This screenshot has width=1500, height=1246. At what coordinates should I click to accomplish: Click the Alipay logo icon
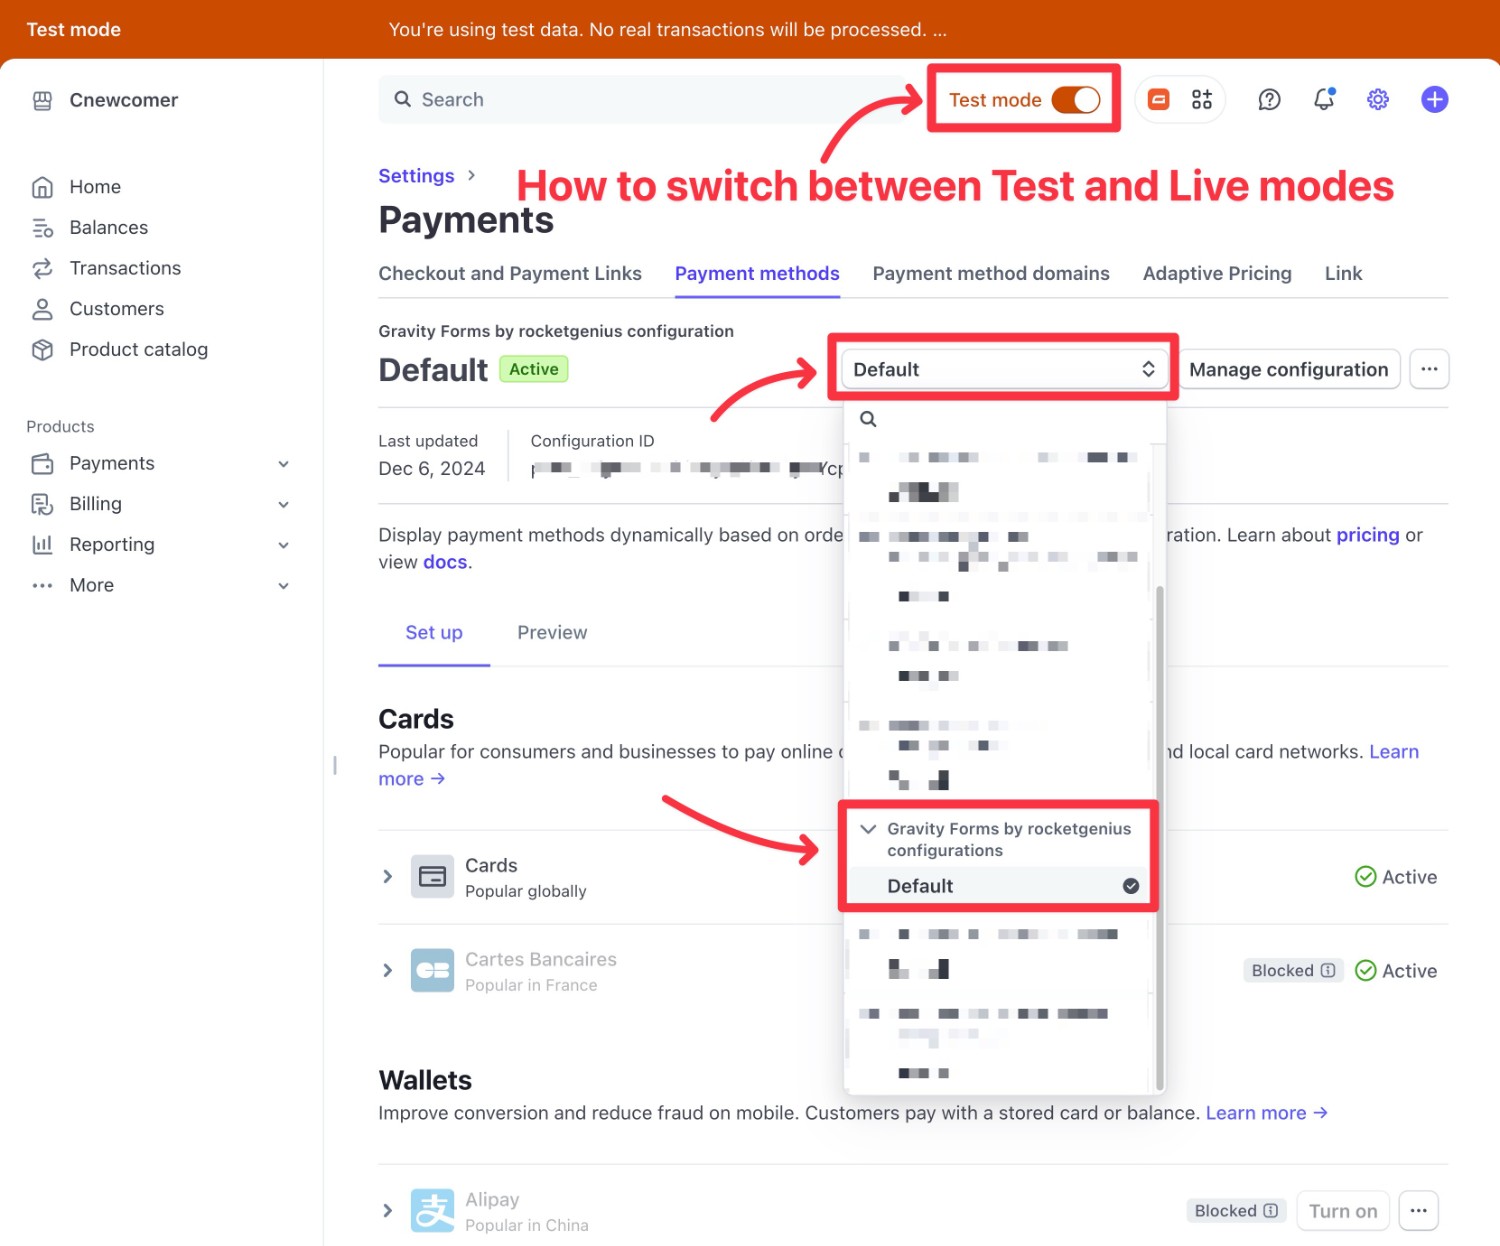pyautogui.click(x=432, y=1211)
